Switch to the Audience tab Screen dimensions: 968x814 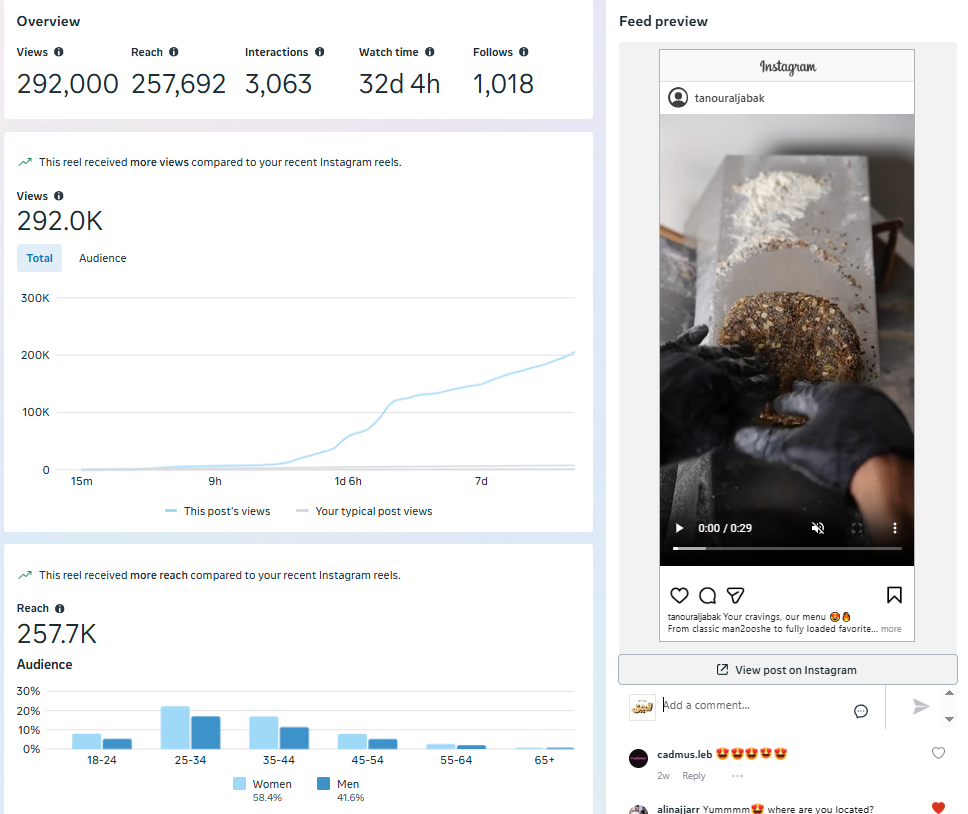click(103, 258)
